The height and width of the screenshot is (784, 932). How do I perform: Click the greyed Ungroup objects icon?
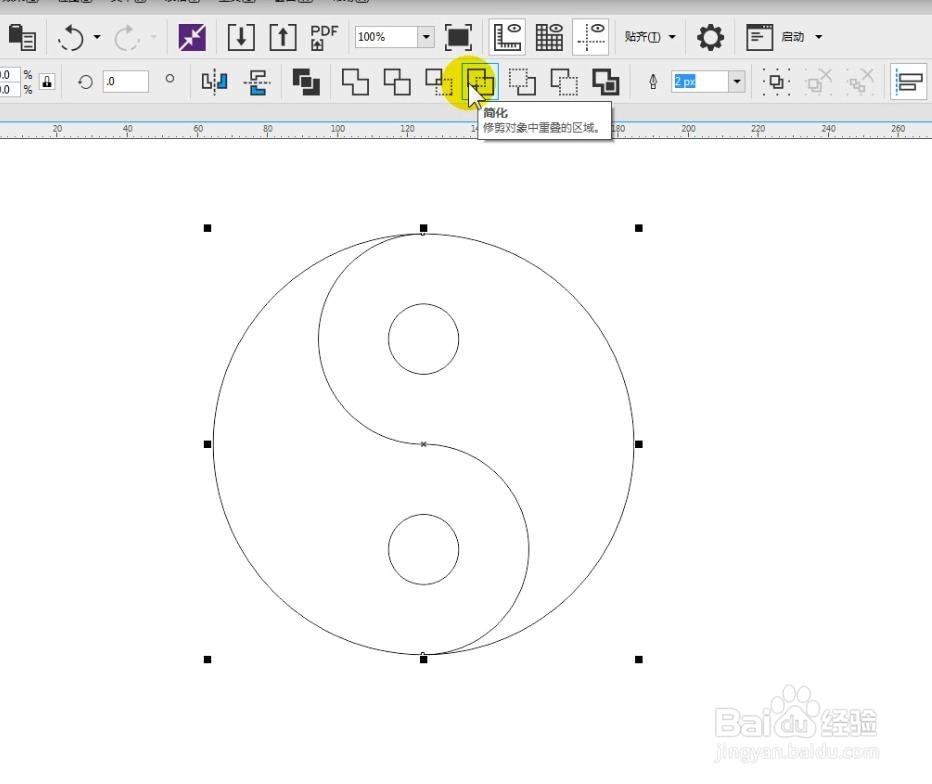tap(818, 81)
